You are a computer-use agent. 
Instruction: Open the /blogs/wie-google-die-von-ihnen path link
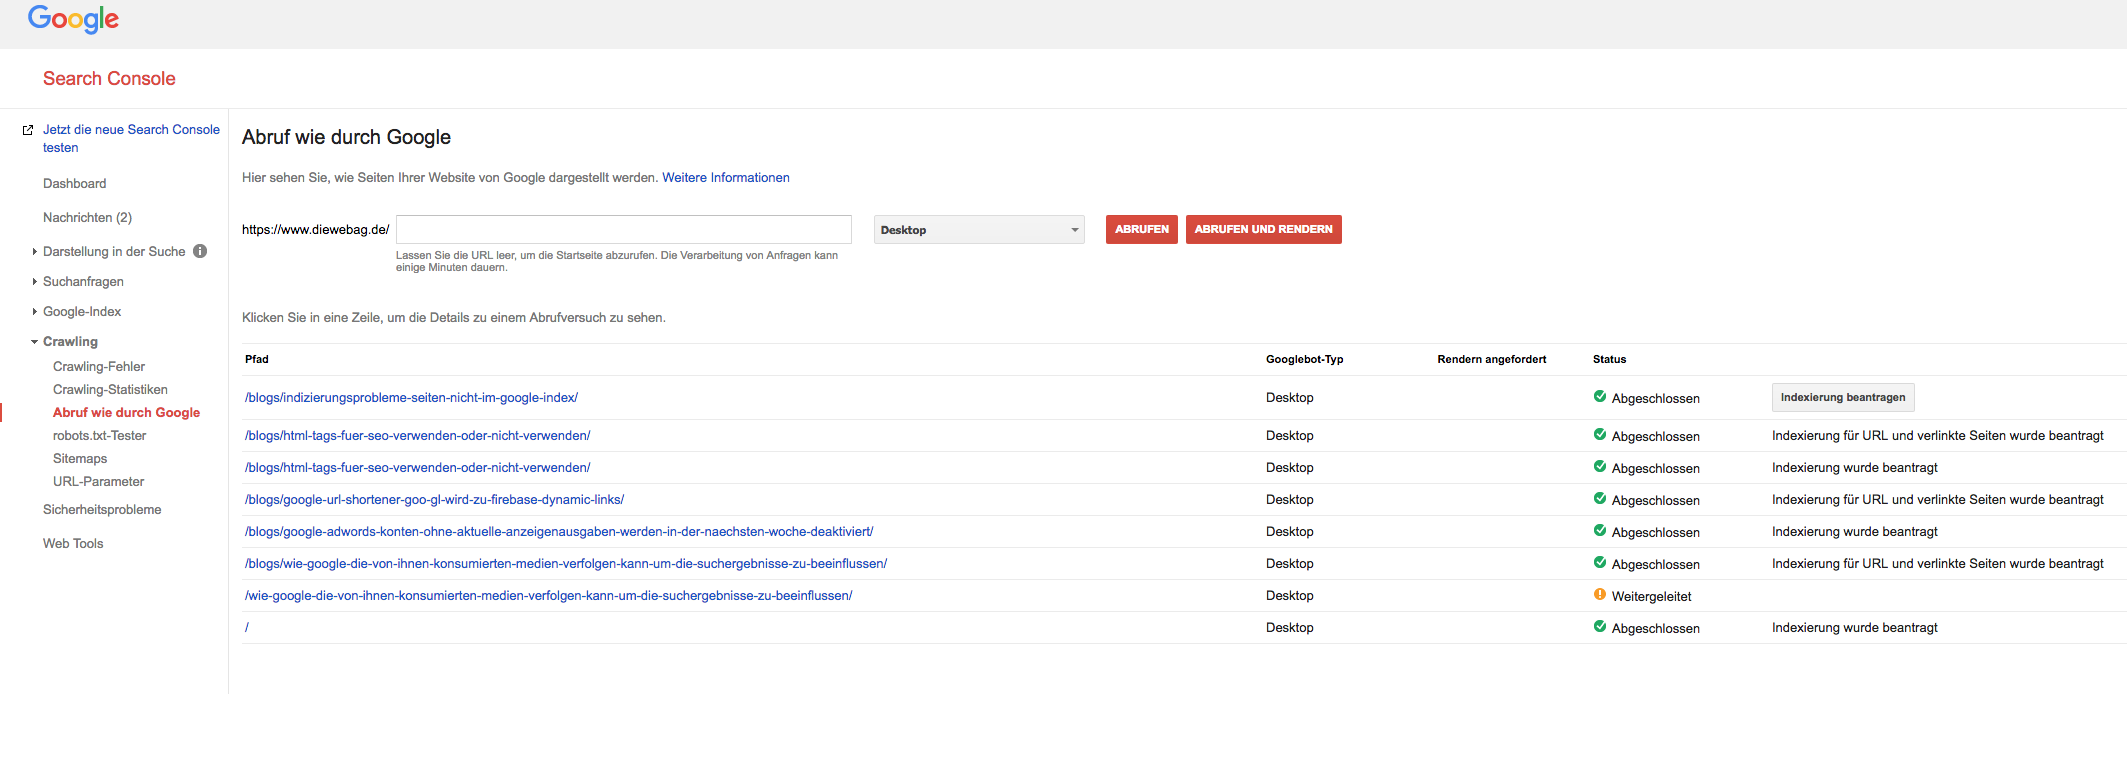(x=566, y=563)
